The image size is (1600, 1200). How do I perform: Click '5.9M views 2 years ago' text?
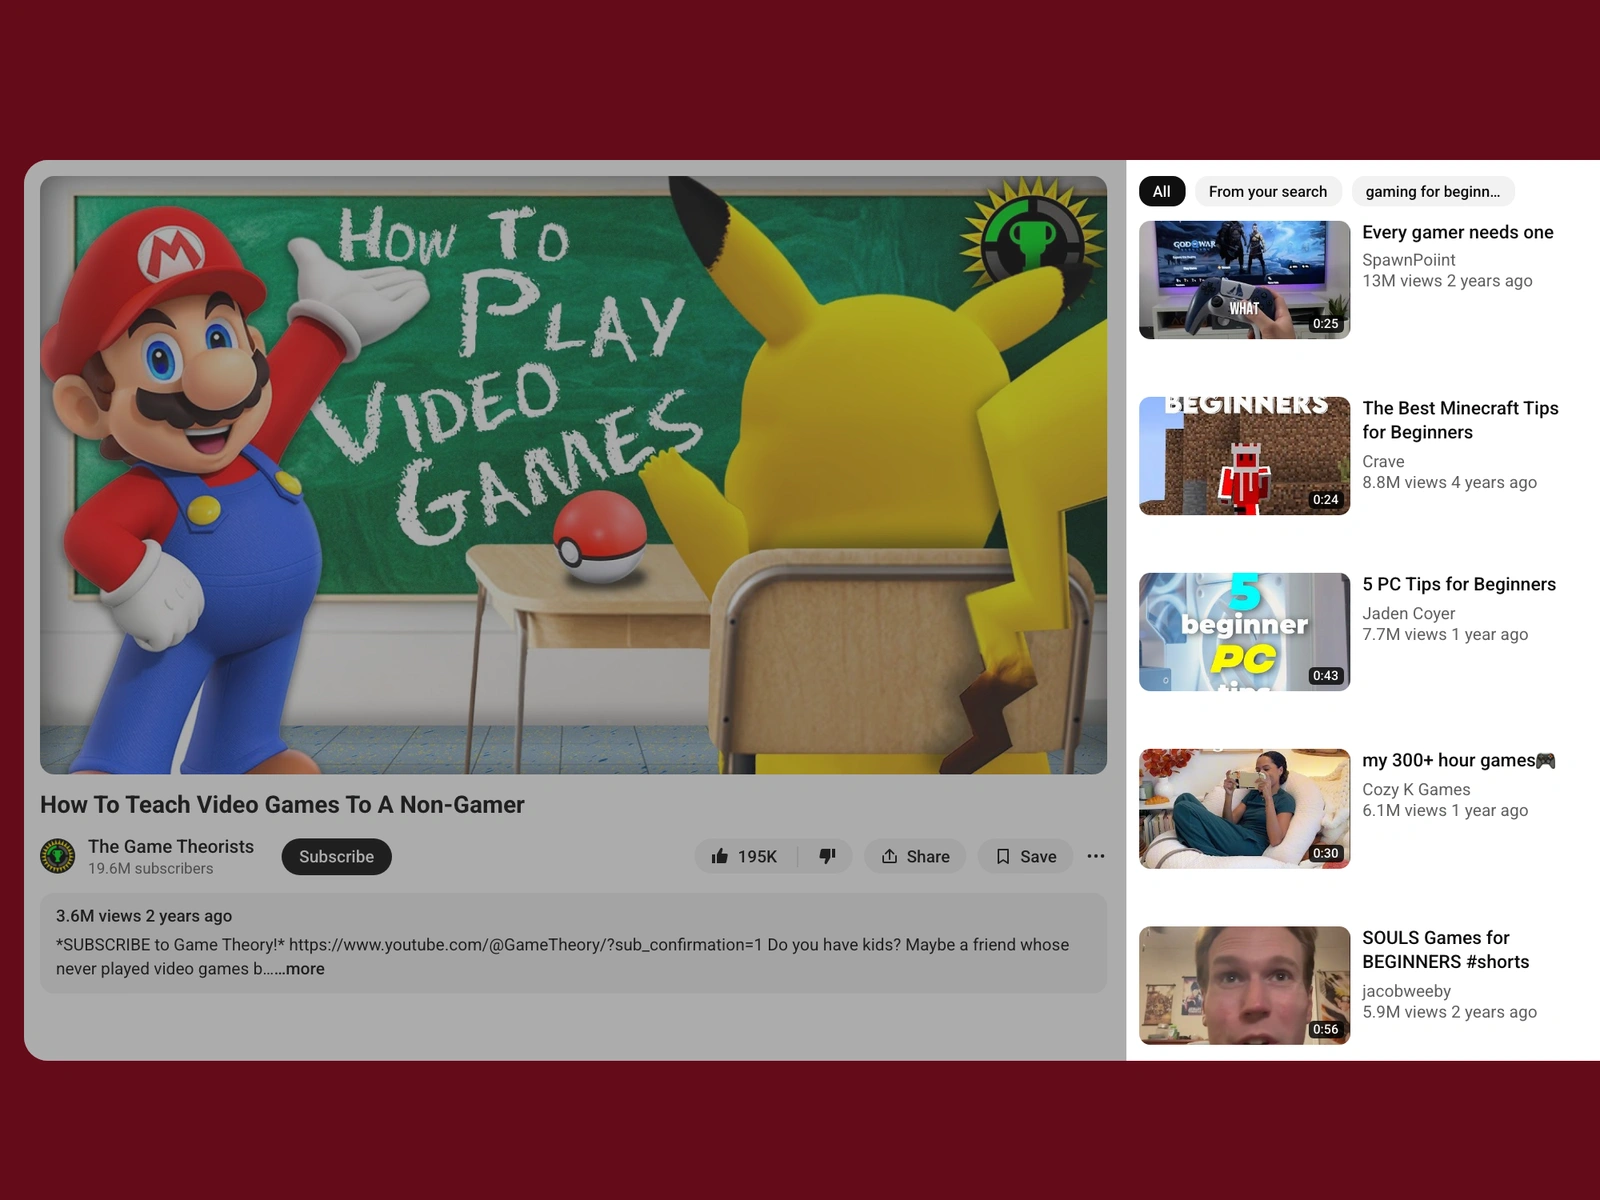click(x=1449, y=1012)
